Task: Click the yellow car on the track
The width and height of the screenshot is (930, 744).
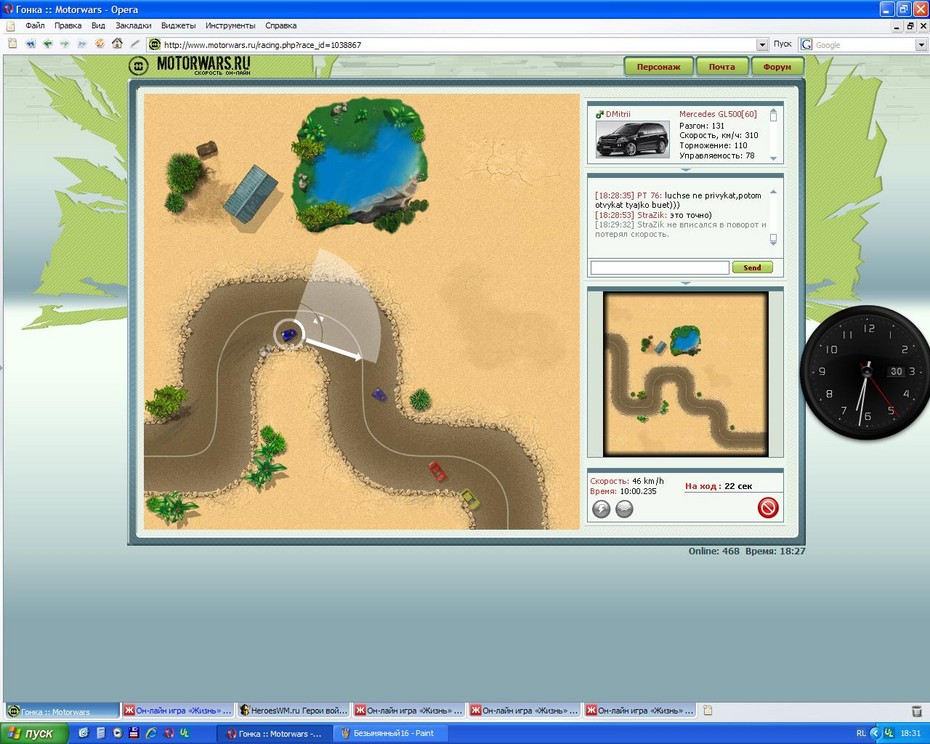Action: [470, 499]
